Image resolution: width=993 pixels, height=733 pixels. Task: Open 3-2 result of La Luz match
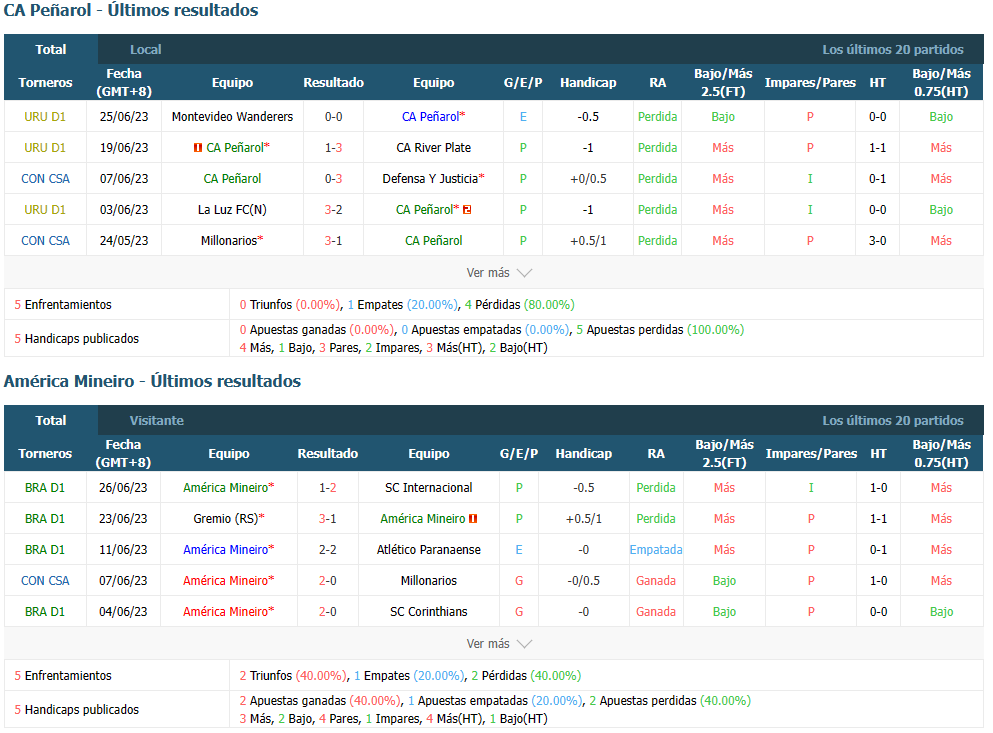click(334, 210)
